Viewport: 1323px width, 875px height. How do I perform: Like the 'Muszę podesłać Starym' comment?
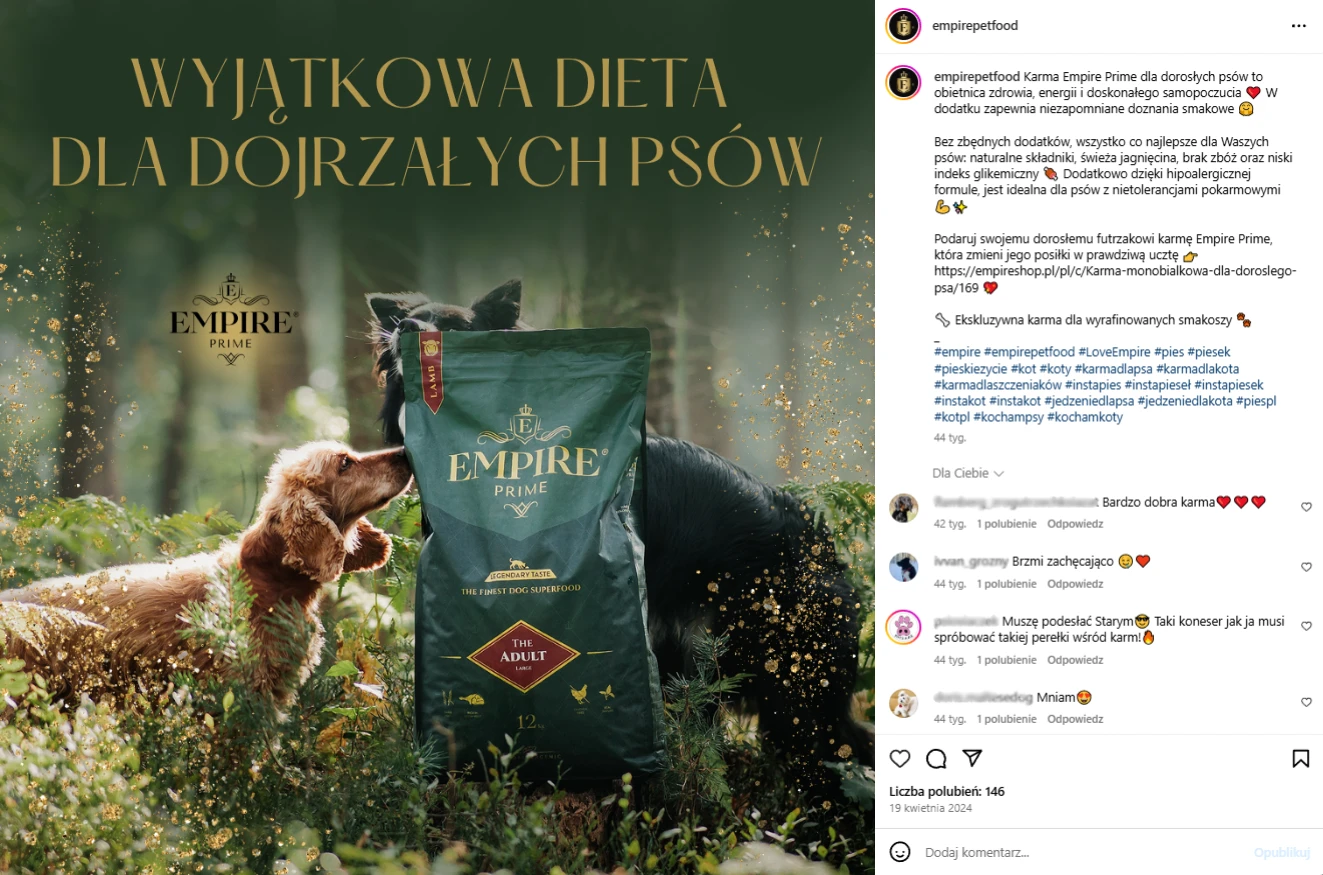point(1306,626)
